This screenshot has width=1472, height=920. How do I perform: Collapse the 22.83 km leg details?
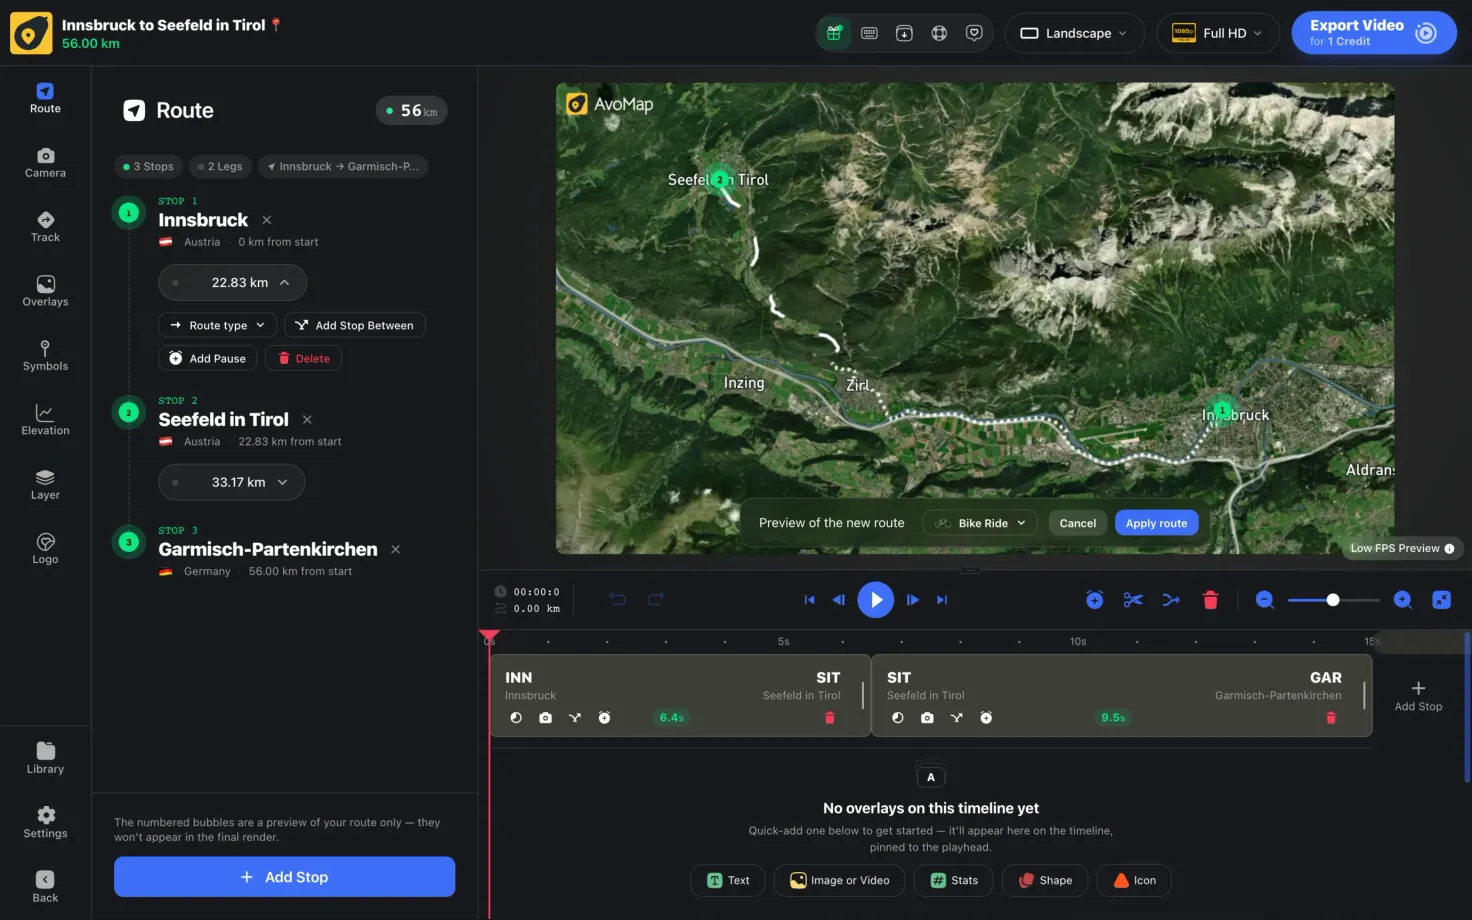point(233,283)
